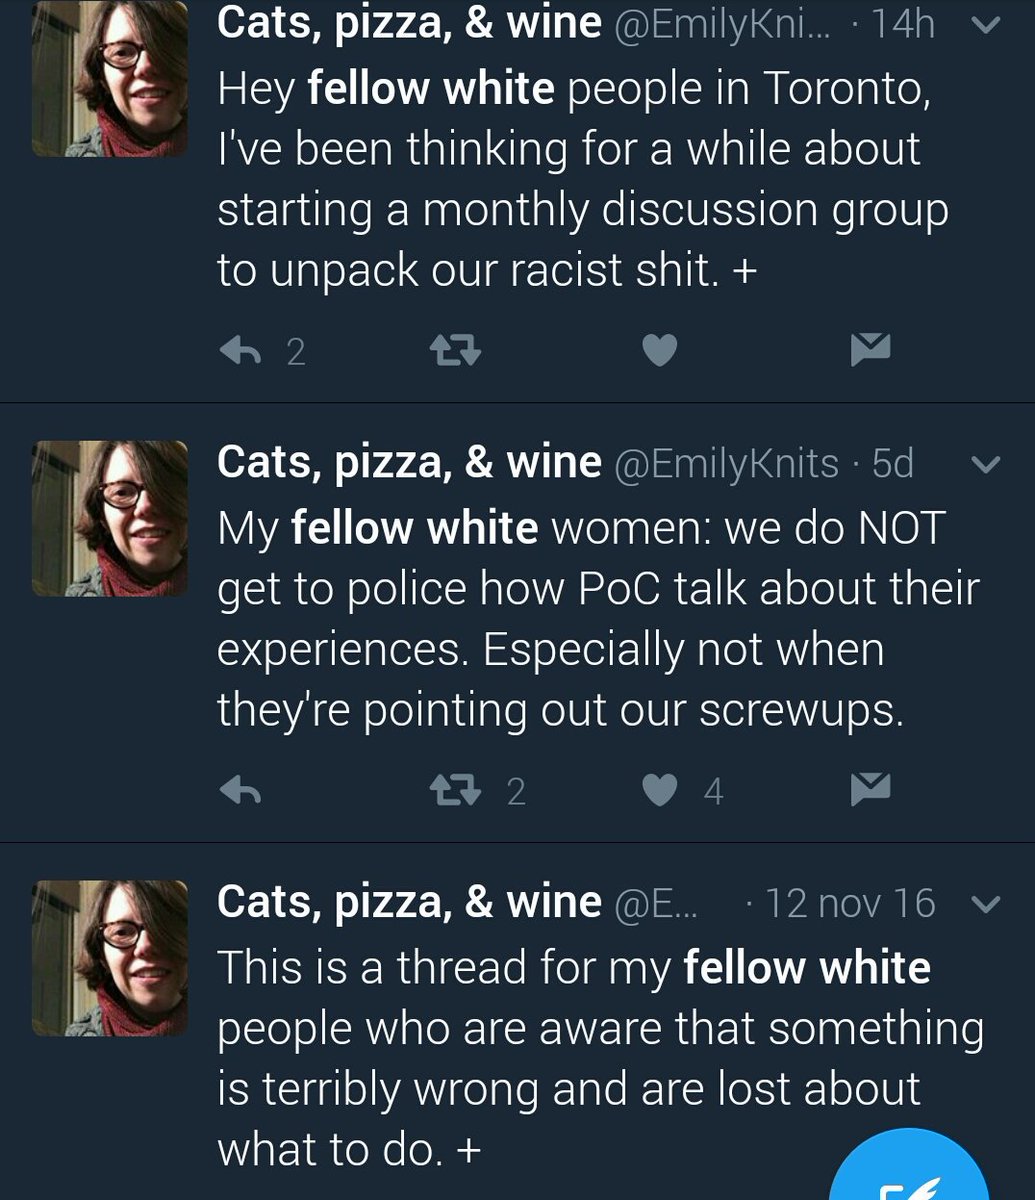Like the Toronto discussion group tweet
The width and height of the screenshot is (1035, 1200).
(x=659, y=350)
